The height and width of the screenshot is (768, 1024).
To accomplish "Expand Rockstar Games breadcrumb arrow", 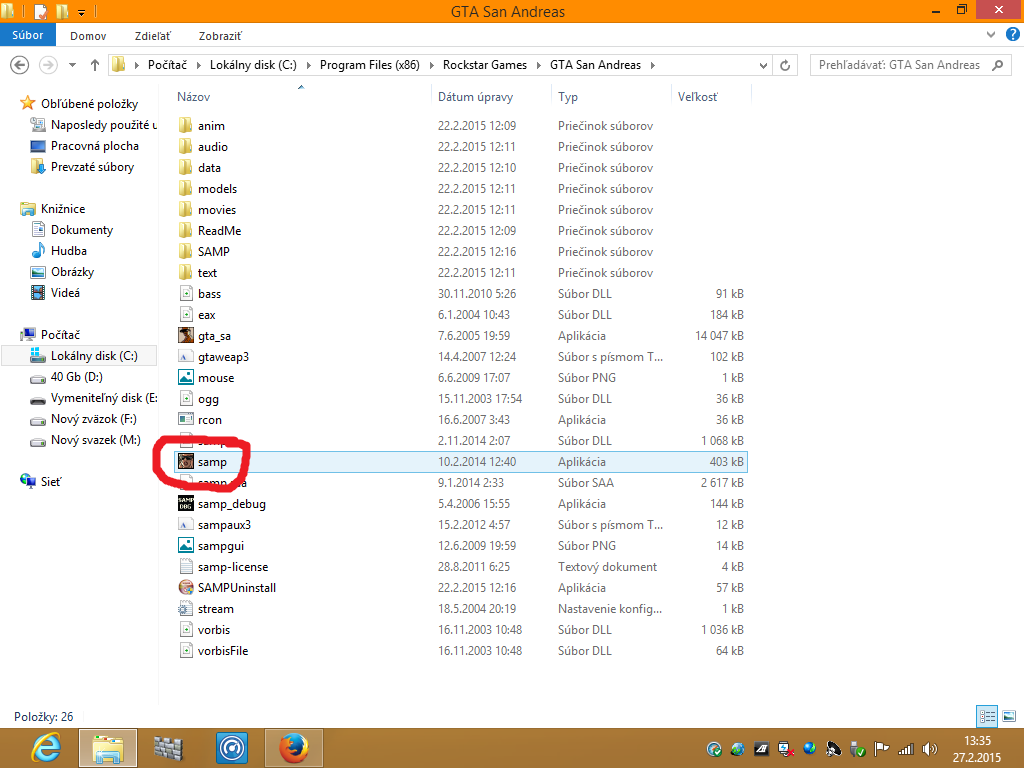I will [538, 65].
